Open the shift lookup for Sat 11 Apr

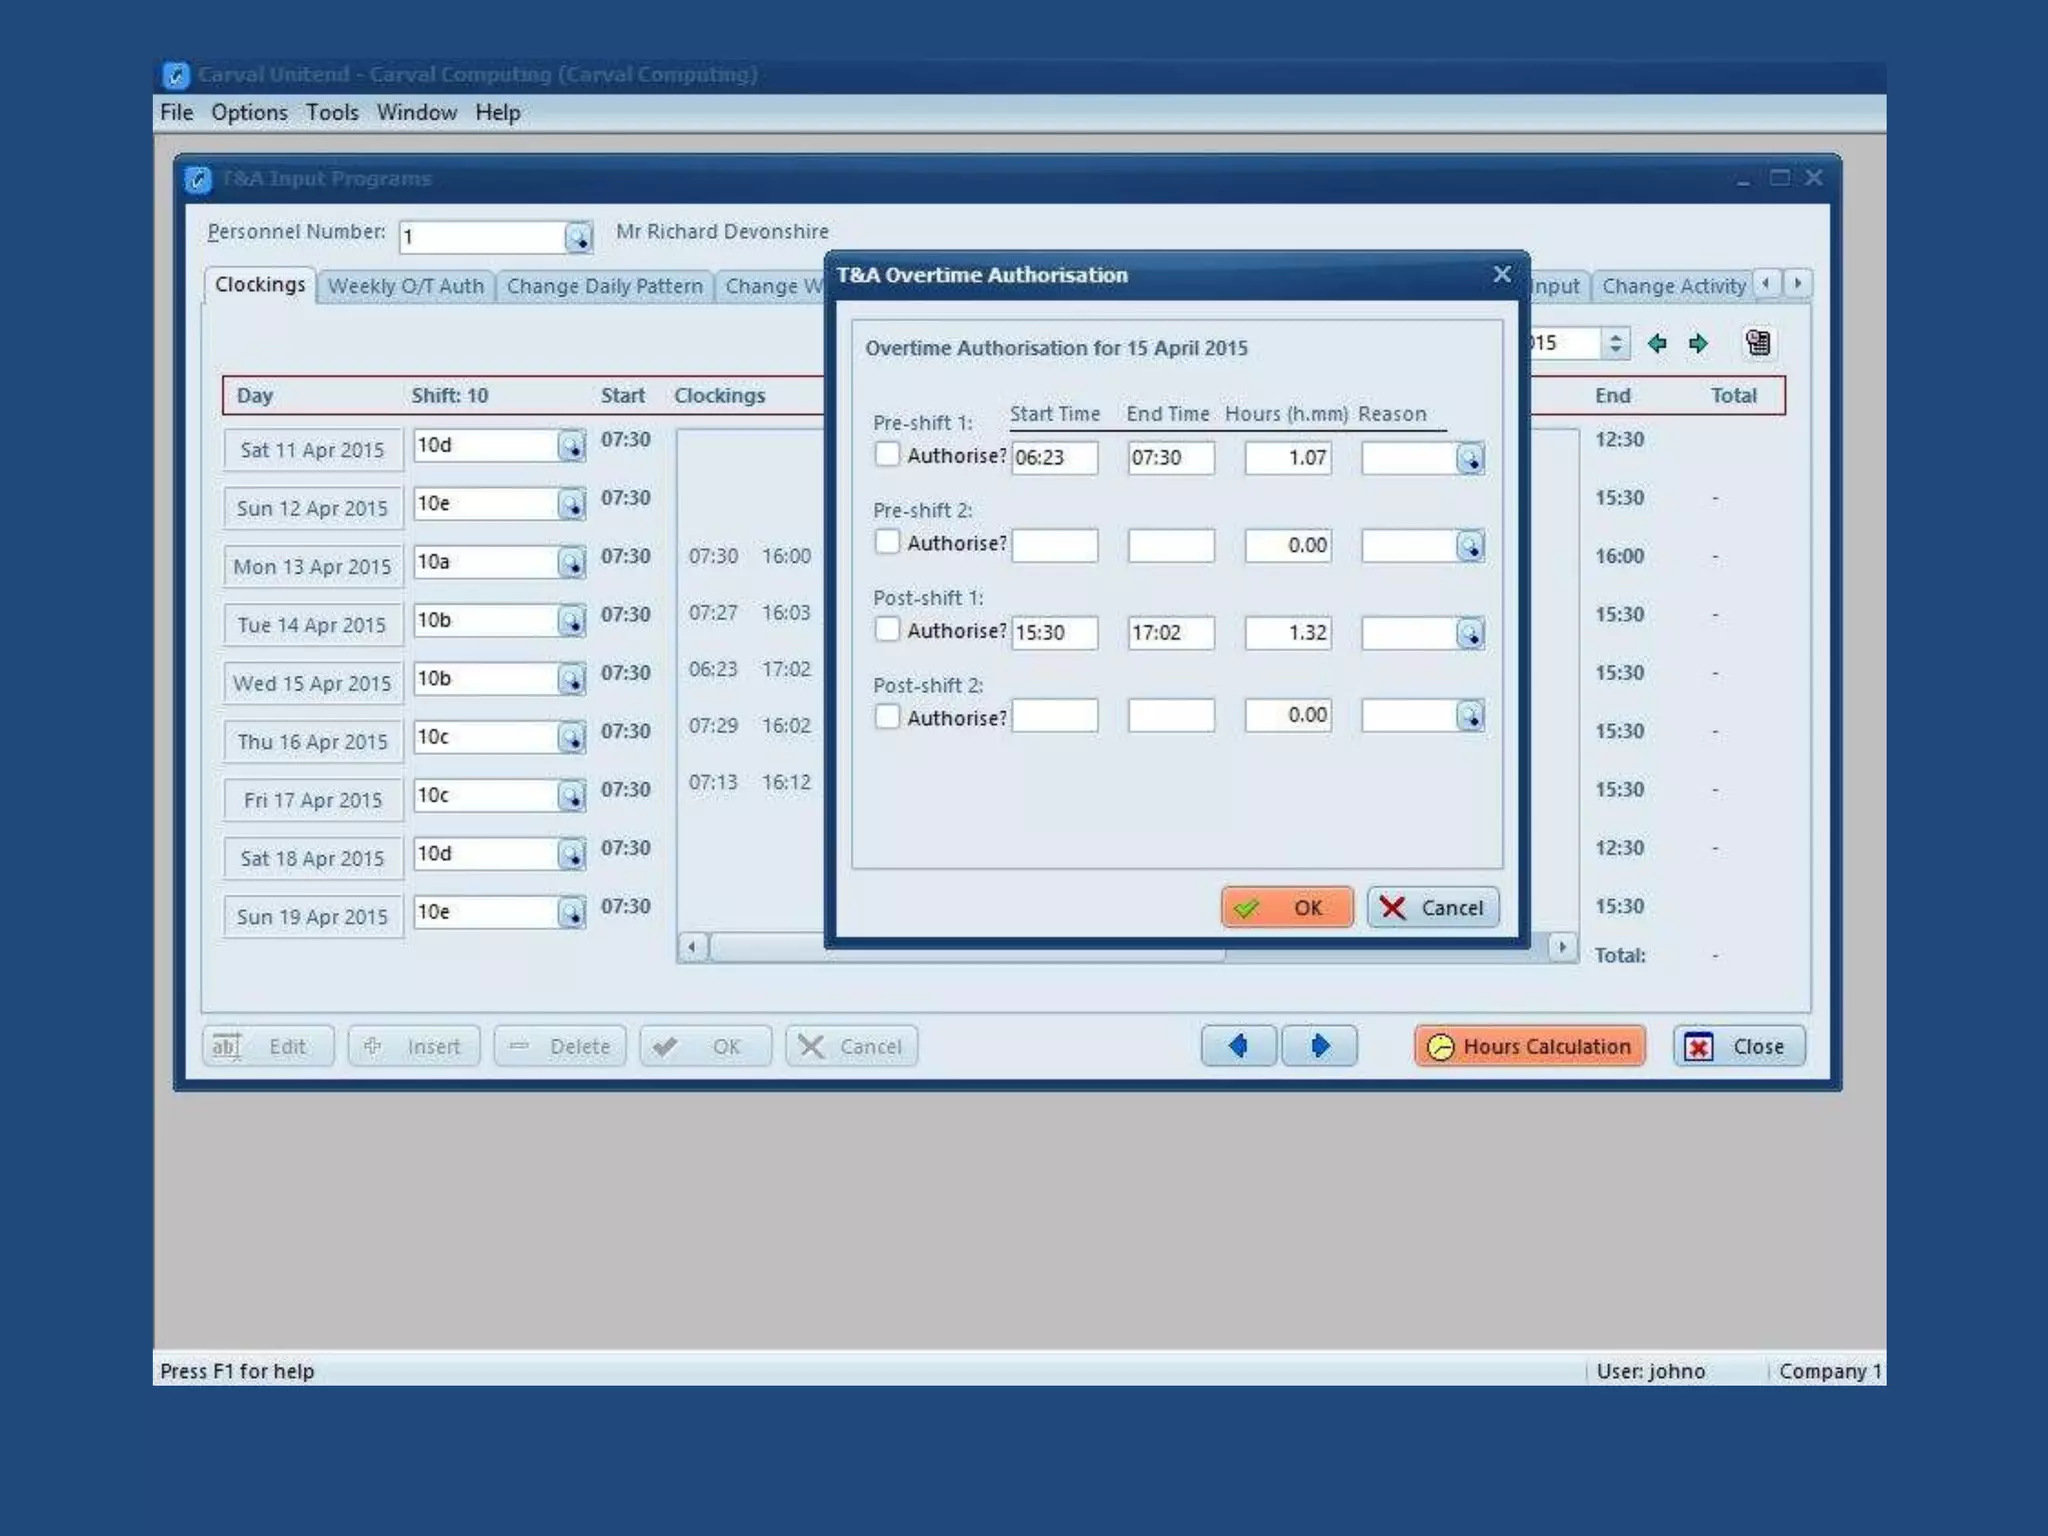coord(571,446)
